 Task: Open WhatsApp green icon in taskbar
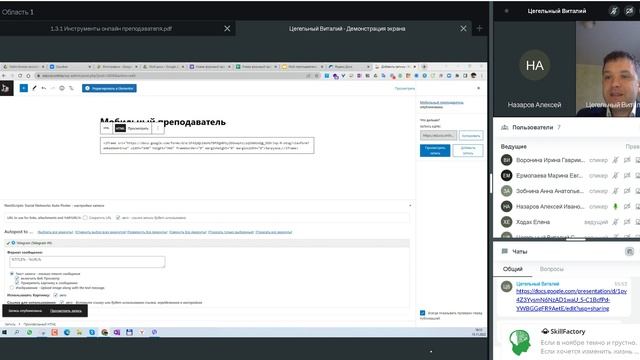[x=29, y=332]
